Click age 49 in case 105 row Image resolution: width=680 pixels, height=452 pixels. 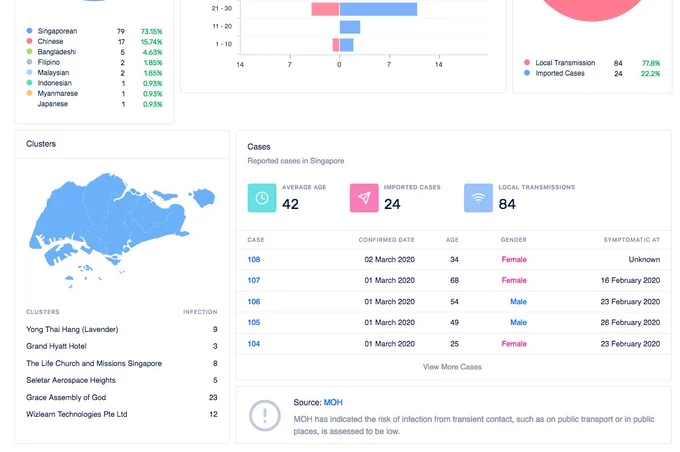coord(454,322)
